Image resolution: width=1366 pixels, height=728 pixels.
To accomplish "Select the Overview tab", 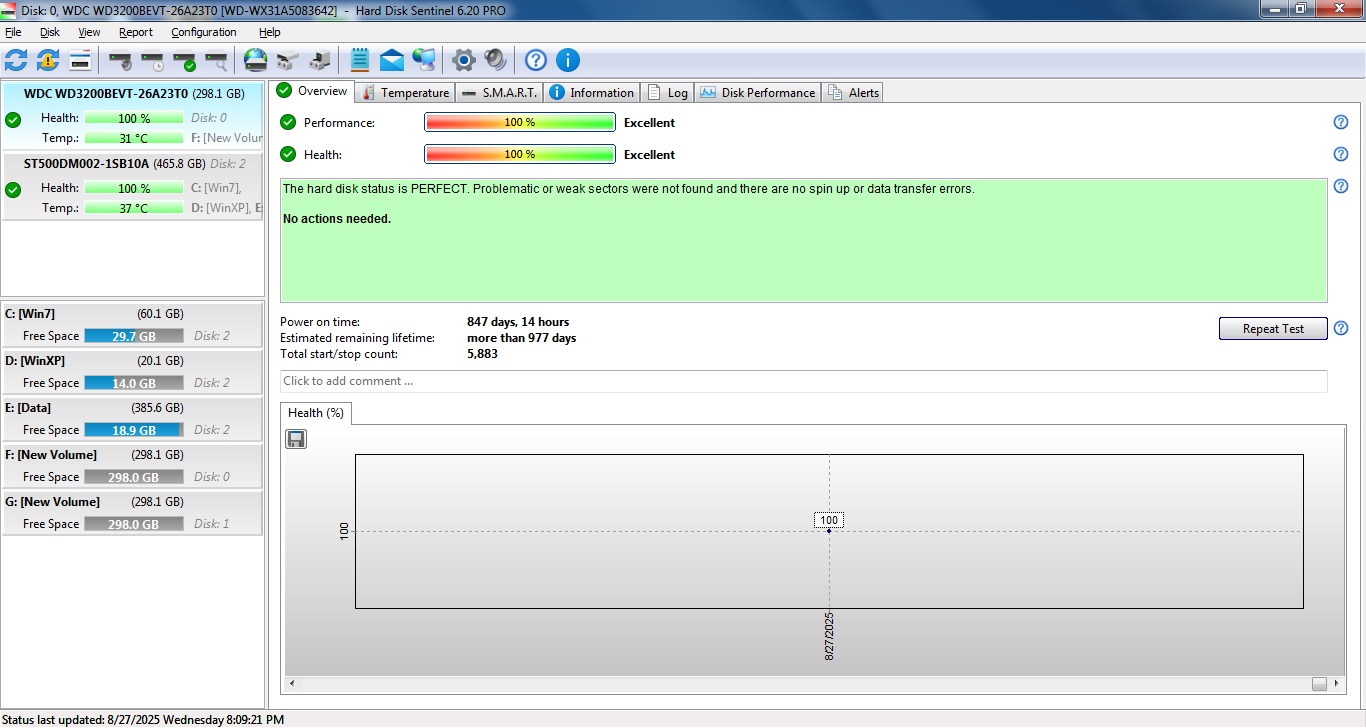I will (x=312, y=91).
